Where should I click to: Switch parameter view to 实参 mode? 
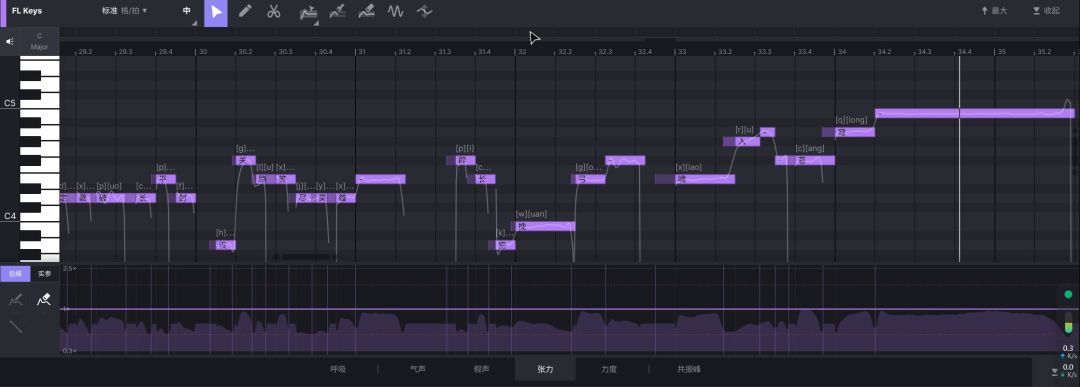(x=45, y=273)
